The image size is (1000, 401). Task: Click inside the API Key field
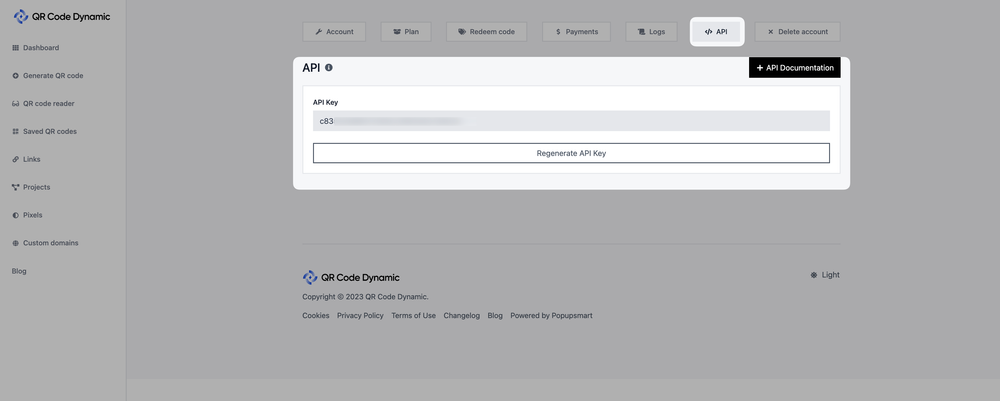click(x=571, y=121)
